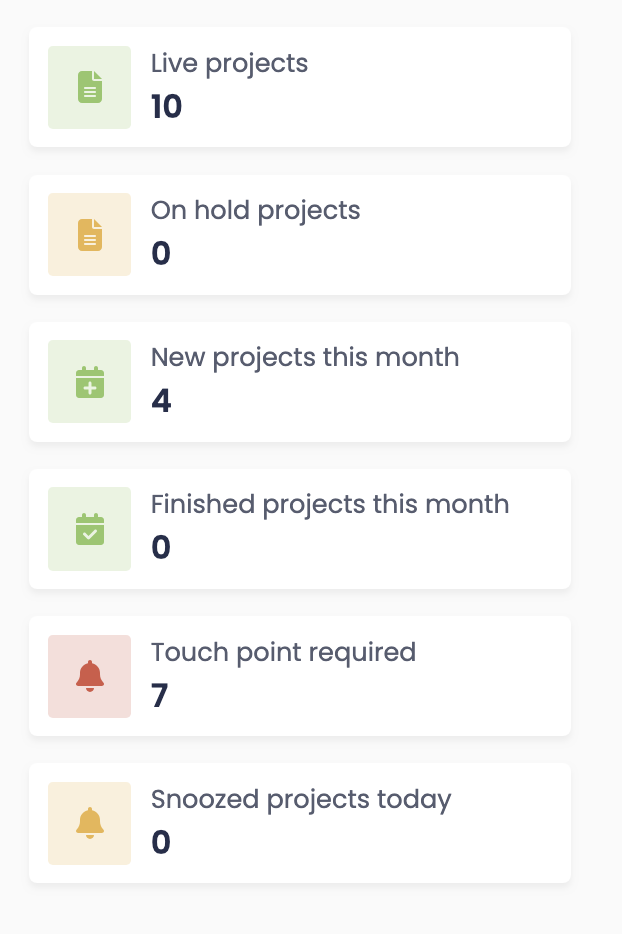Image resolution: width=622 pixels, height=934 pixels.
Task: Click the Live projects count of 10
Action: tap(166, 107)
